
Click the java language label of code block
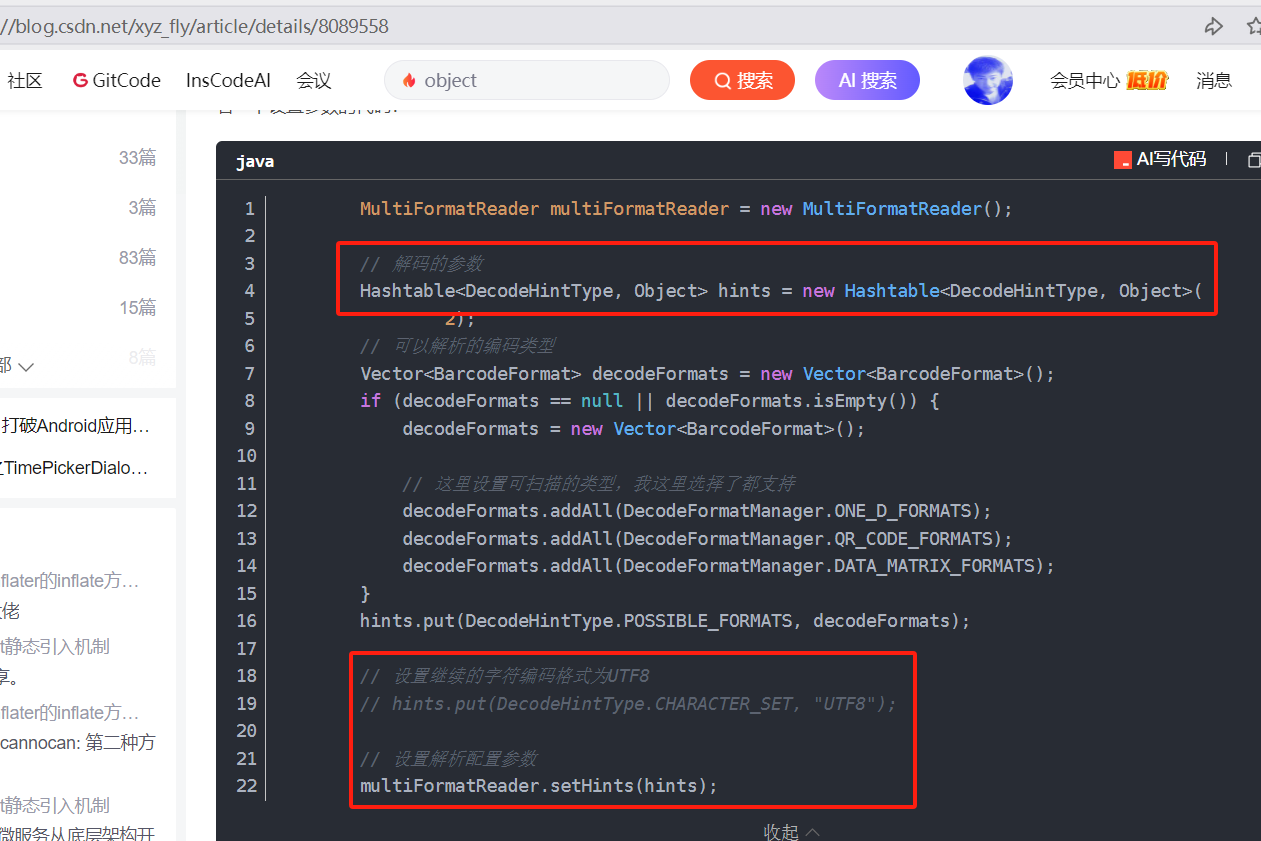pyautogui.click(x=255, y=161)
